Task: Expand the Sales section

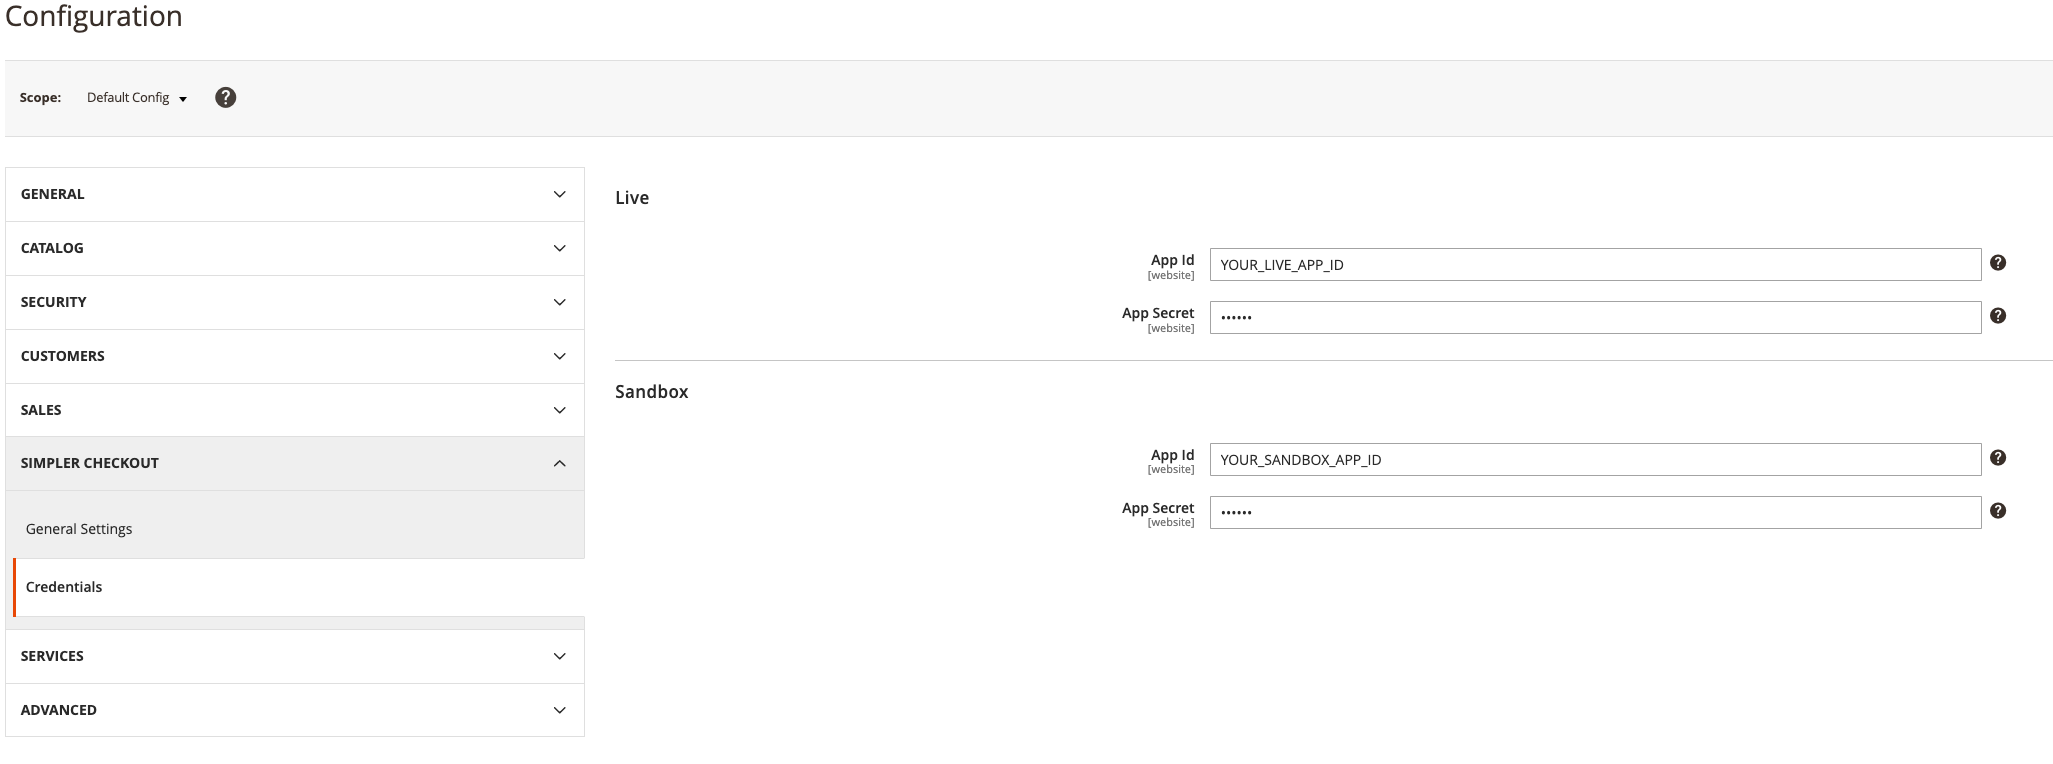Action: click(x=295, y=410)
